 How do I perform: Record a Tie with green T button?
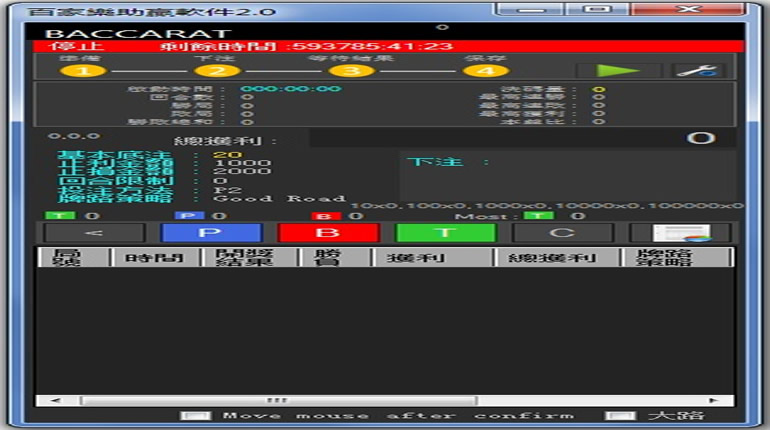click(446, 233)
